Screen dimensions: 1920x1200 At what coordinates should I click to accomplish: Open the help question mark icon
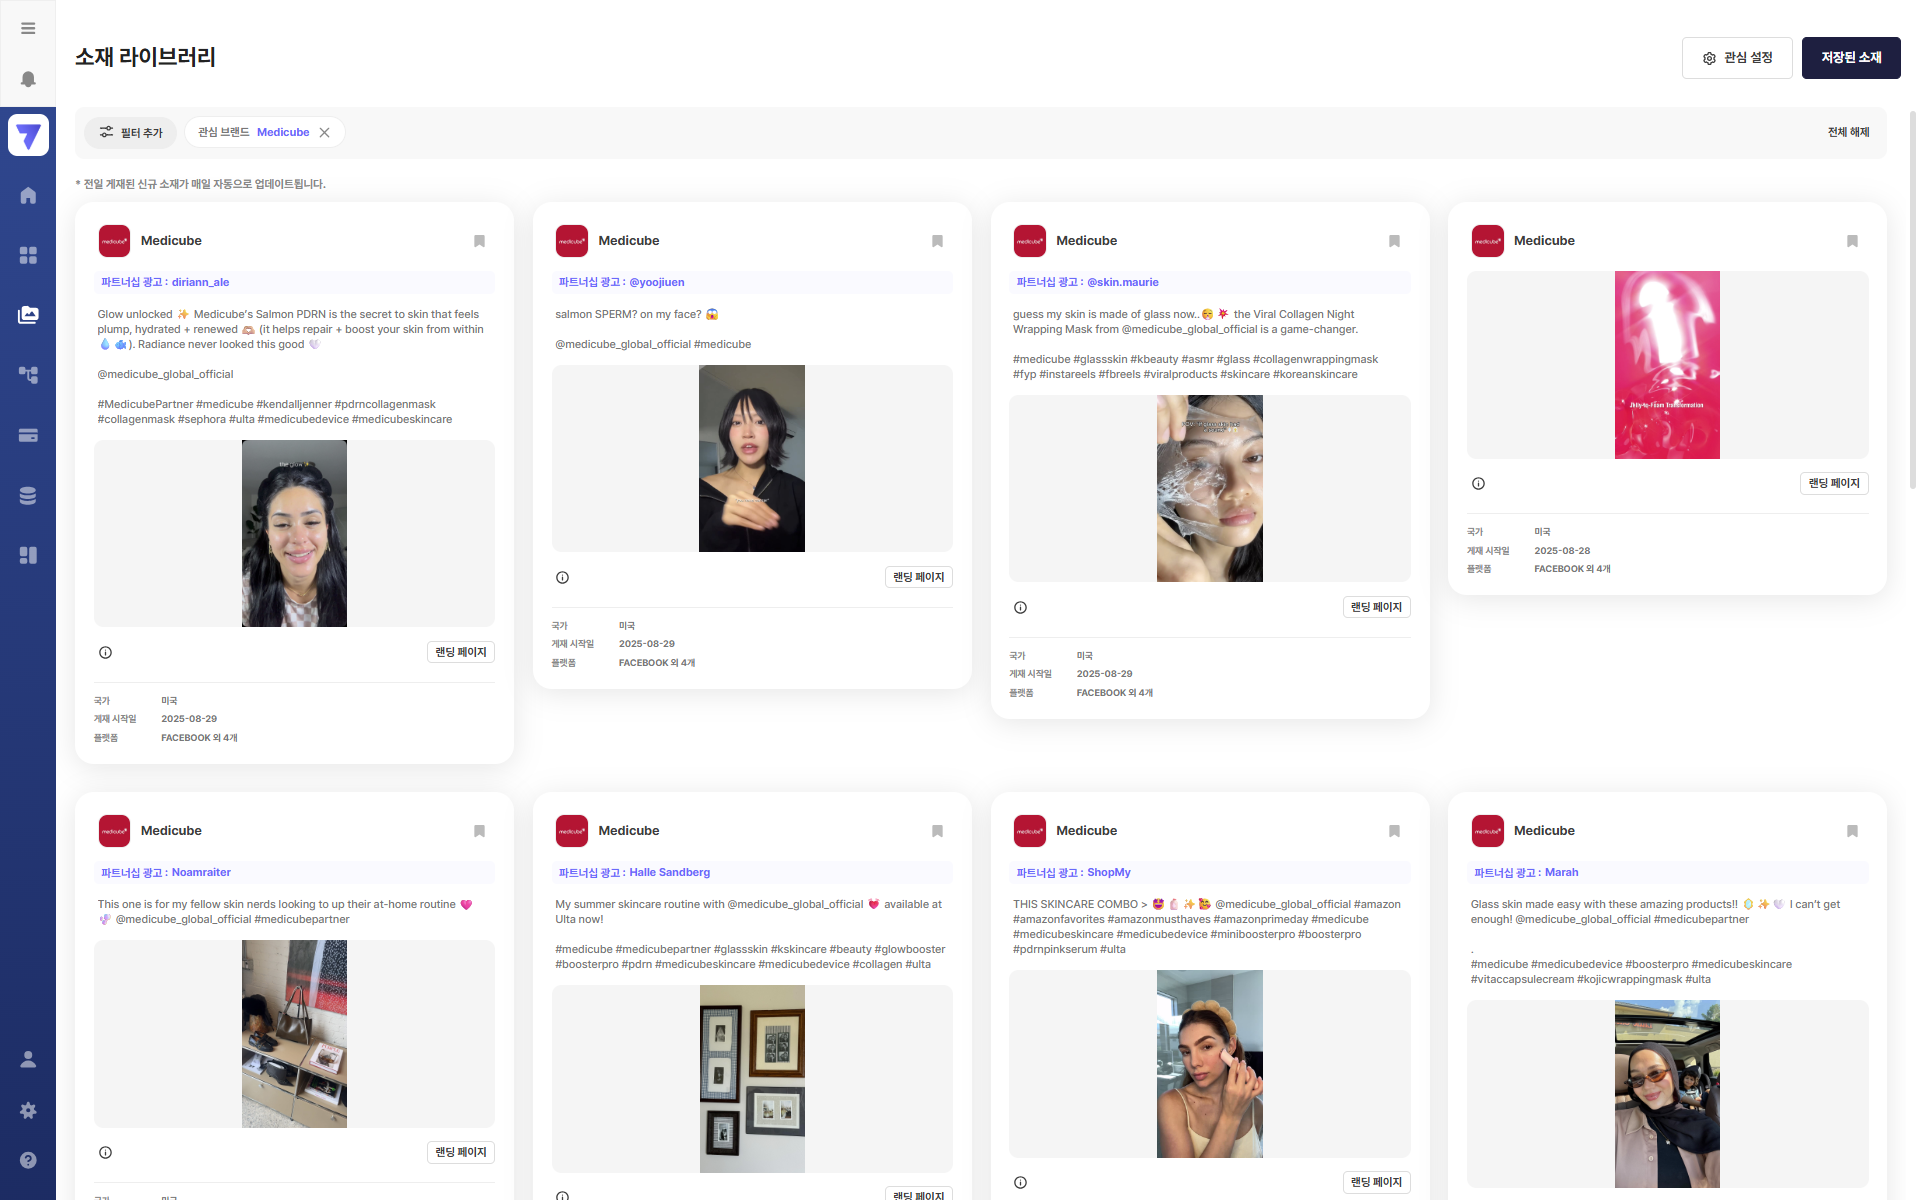click(28, 1160)
